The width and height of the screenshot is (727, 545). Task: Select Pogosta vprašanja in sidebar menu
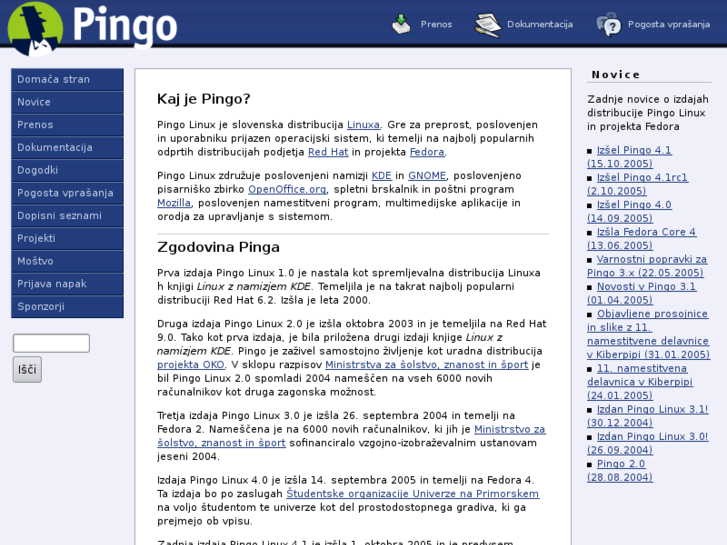tap(67, 193)
